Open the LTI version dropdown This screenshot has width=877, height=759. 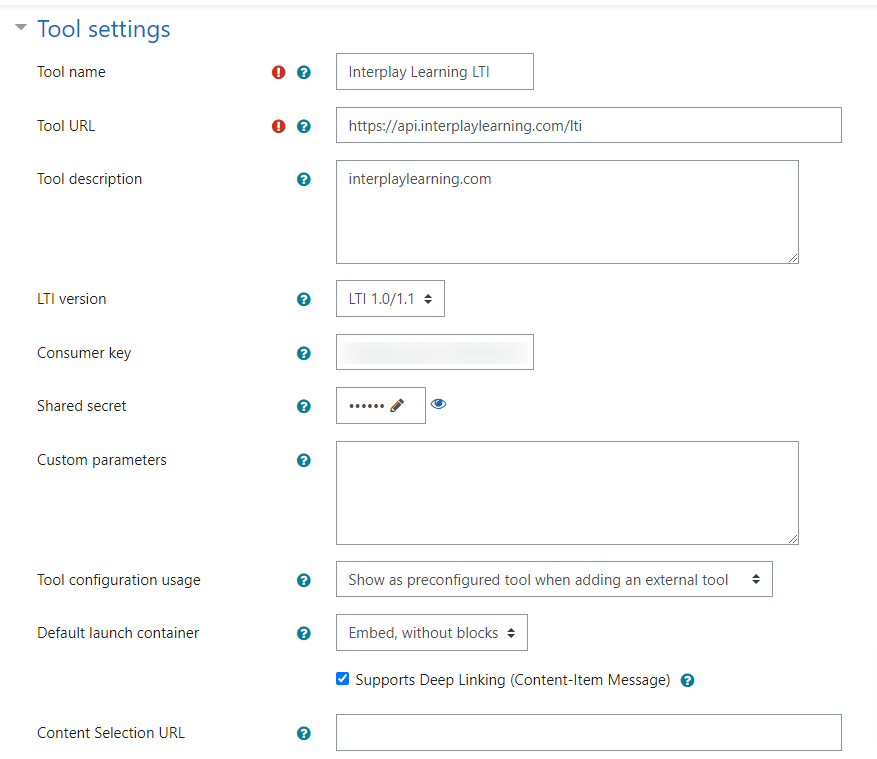pos(390,299)
